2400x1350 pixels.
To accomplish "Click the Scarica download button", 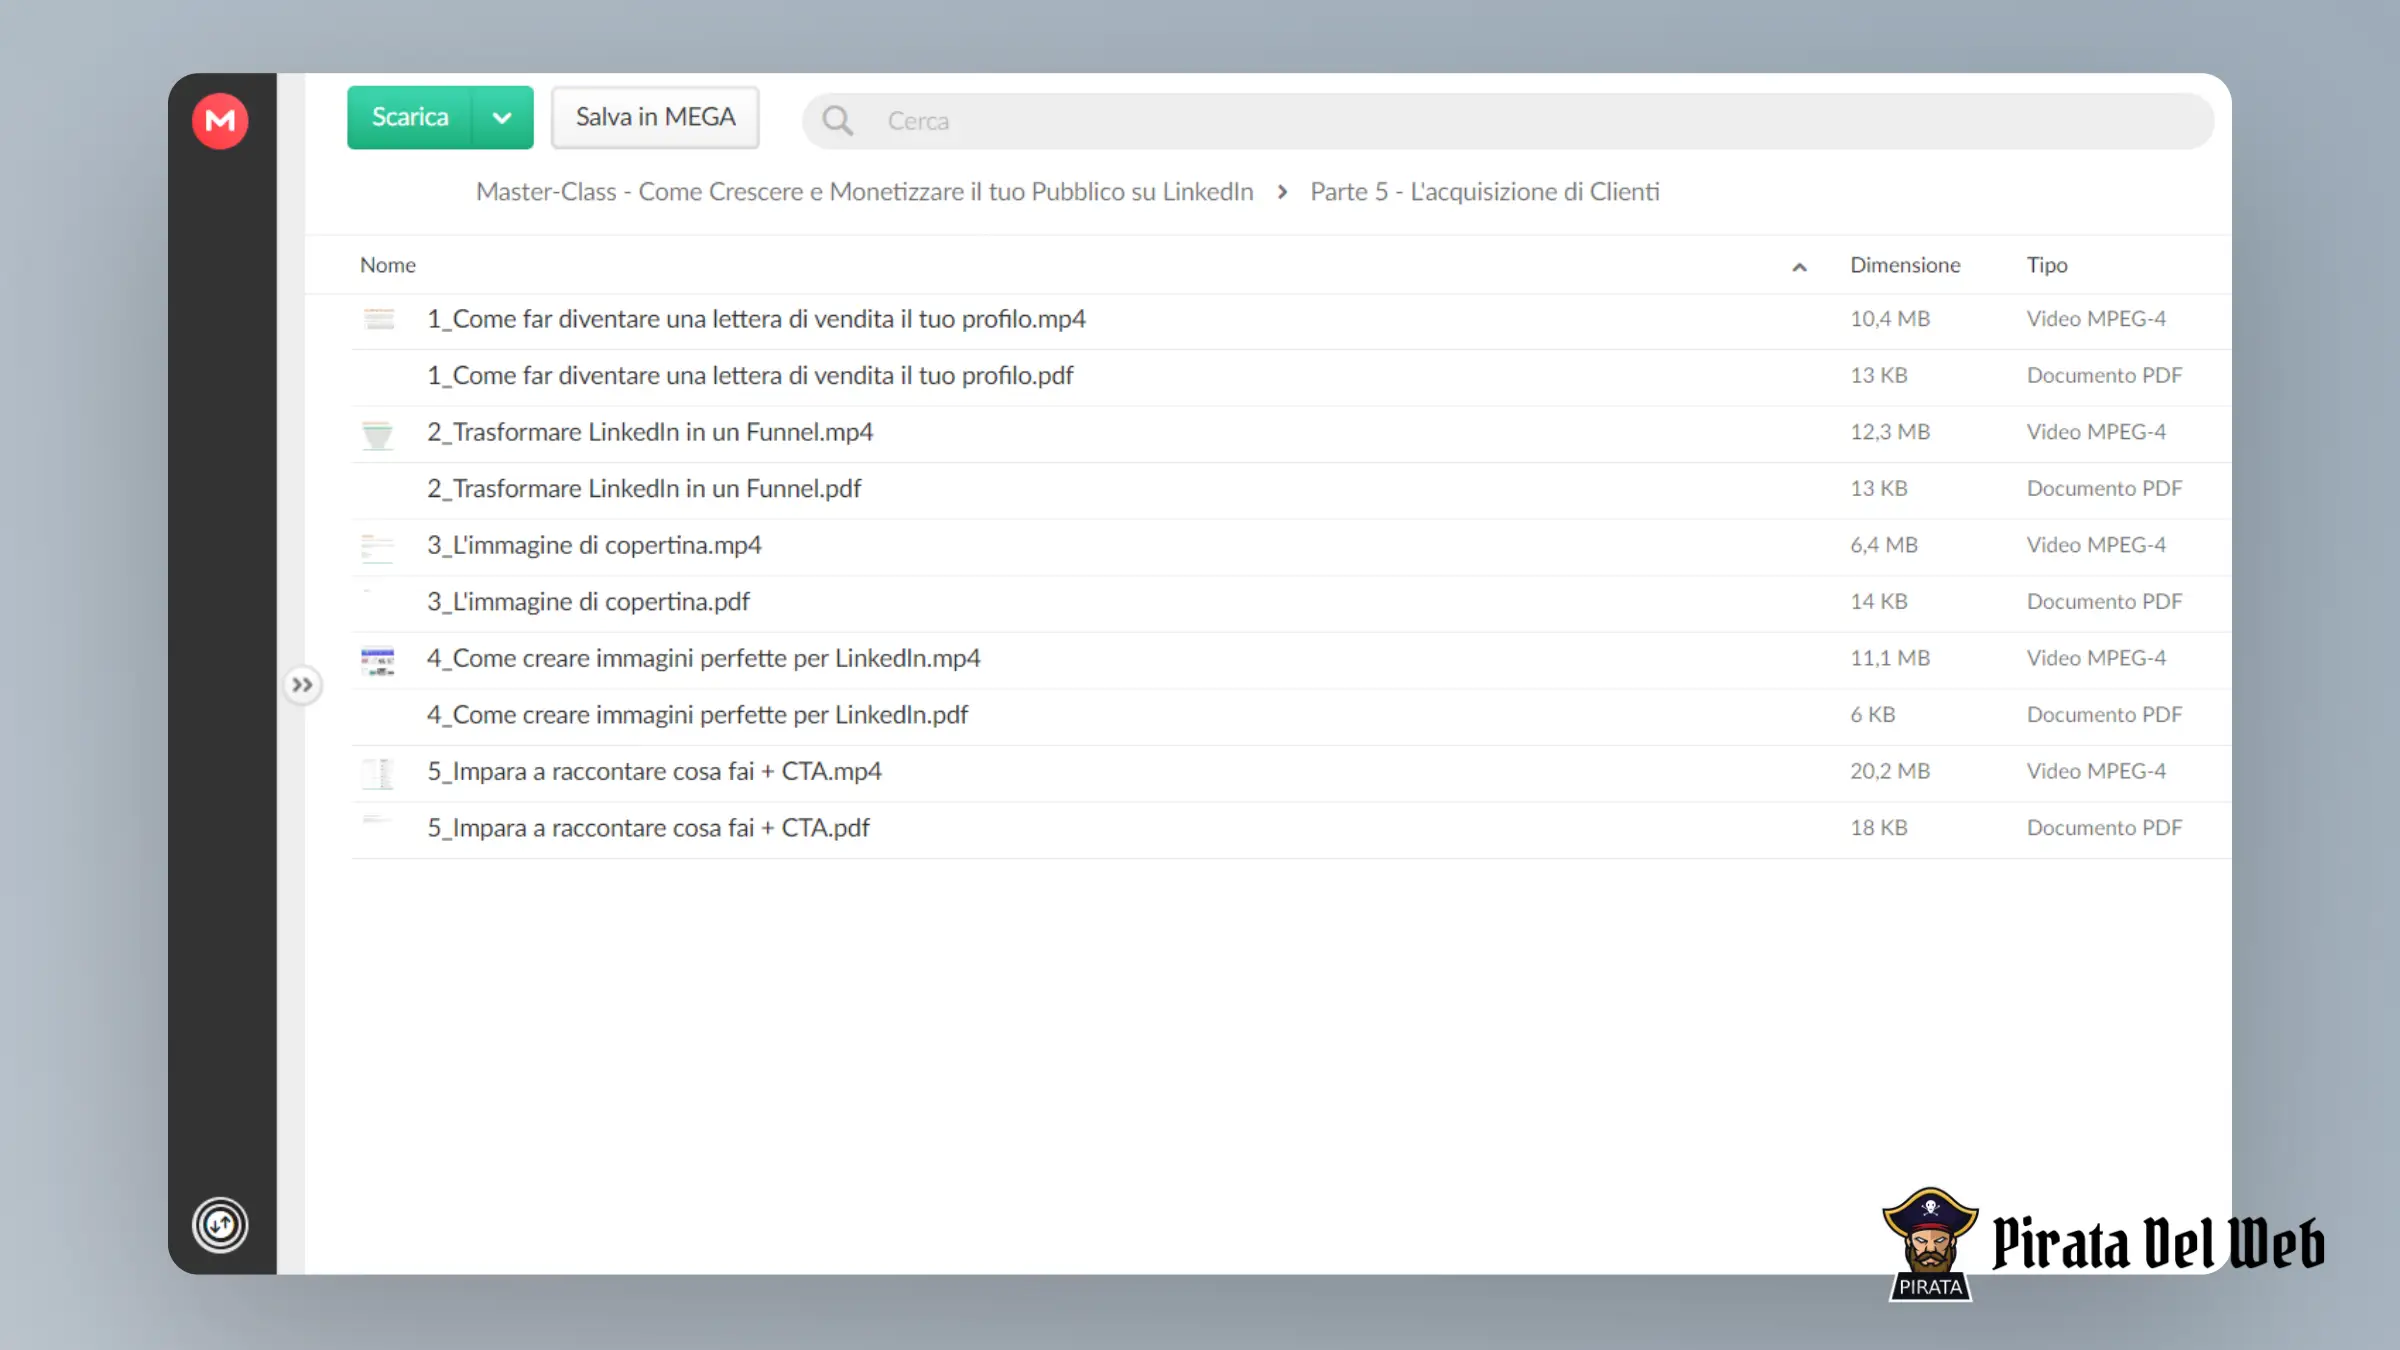I will point(410,118).
